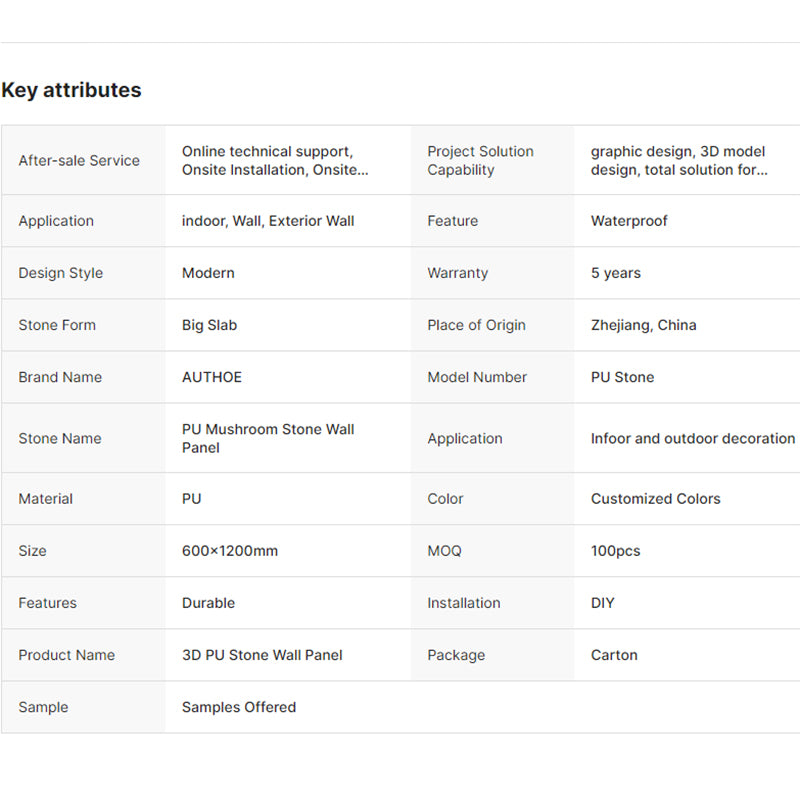Image resolution: width=800 pixels, height=800 pixels.
Task: Click the AUTHOE brand name value
Action: 212,377
